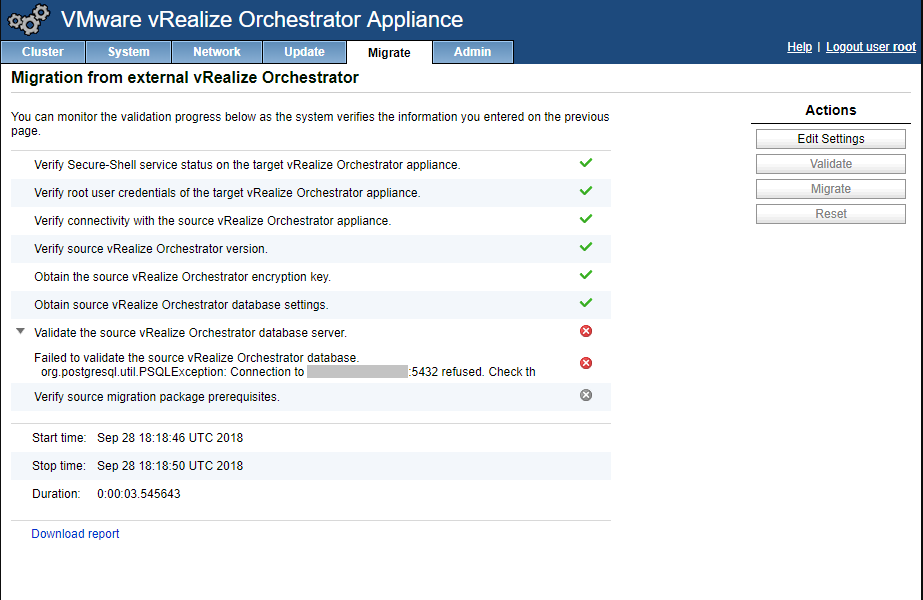The image size is (923, 600).
Task: Click the VMware vRealize Orchestrator Appliance title
Action: [x=262, y=19]
